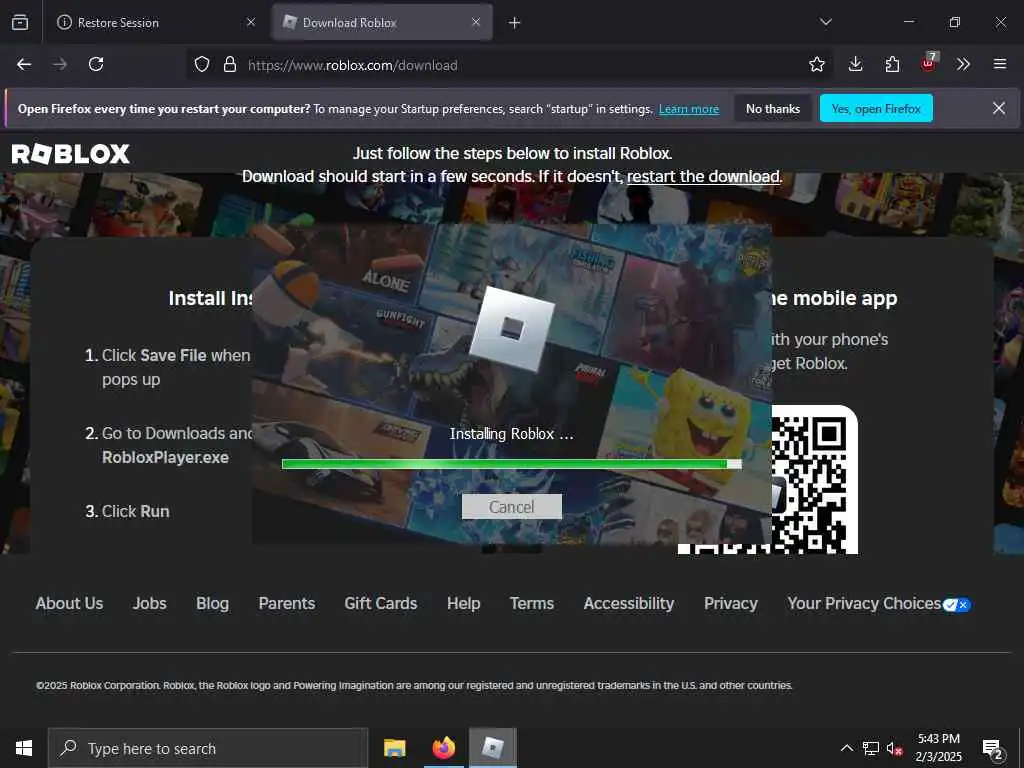1024x768 pixels.
Task: Reload the current page
Action: click(96, 64)
